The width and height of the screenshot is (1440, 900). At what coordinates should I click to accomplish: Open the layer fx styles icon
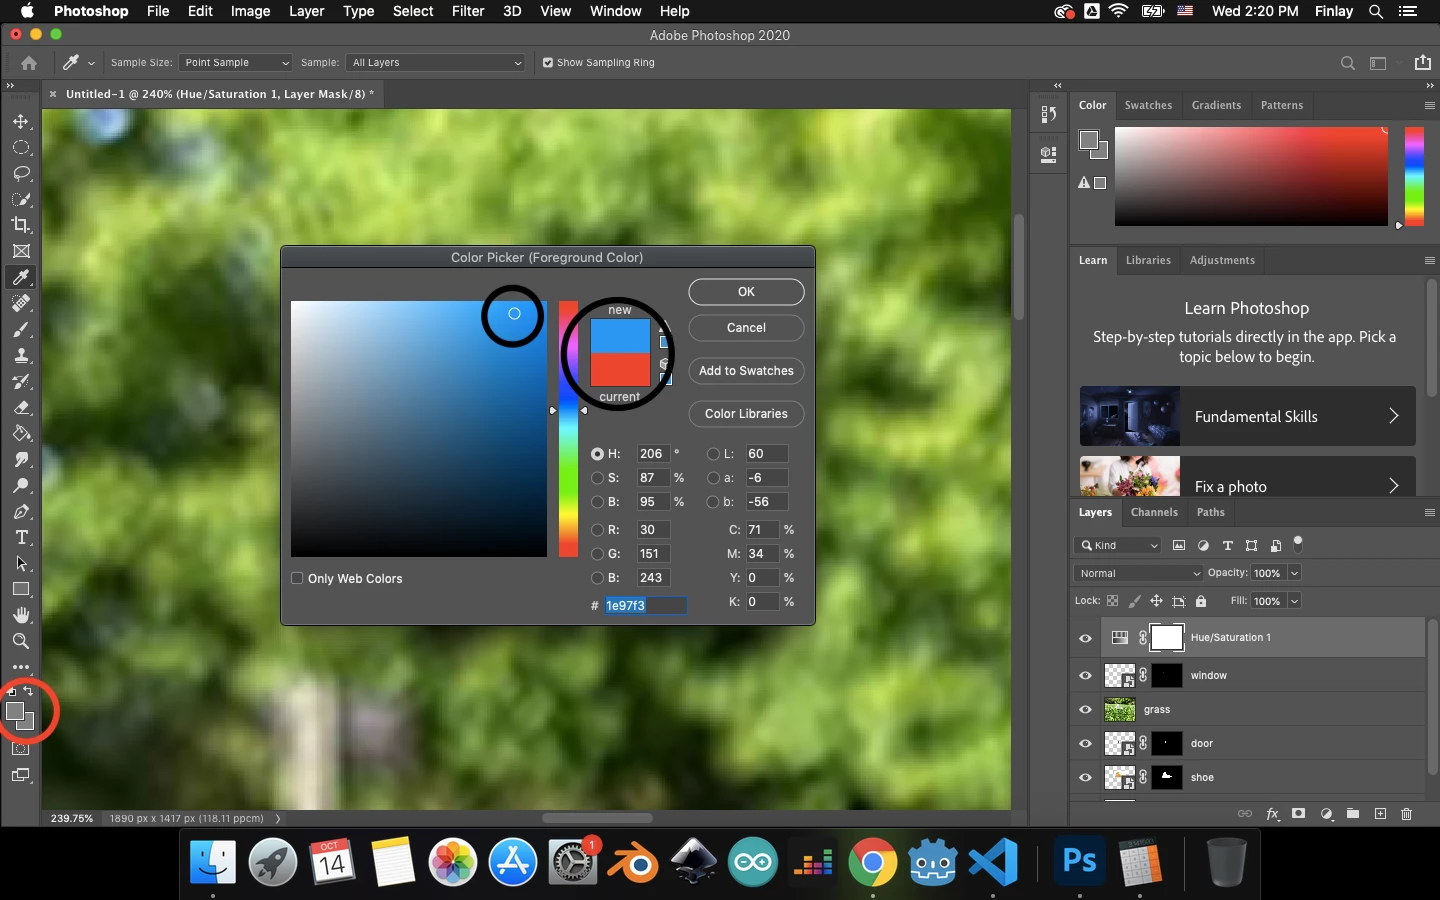(x=1272, y=814)
